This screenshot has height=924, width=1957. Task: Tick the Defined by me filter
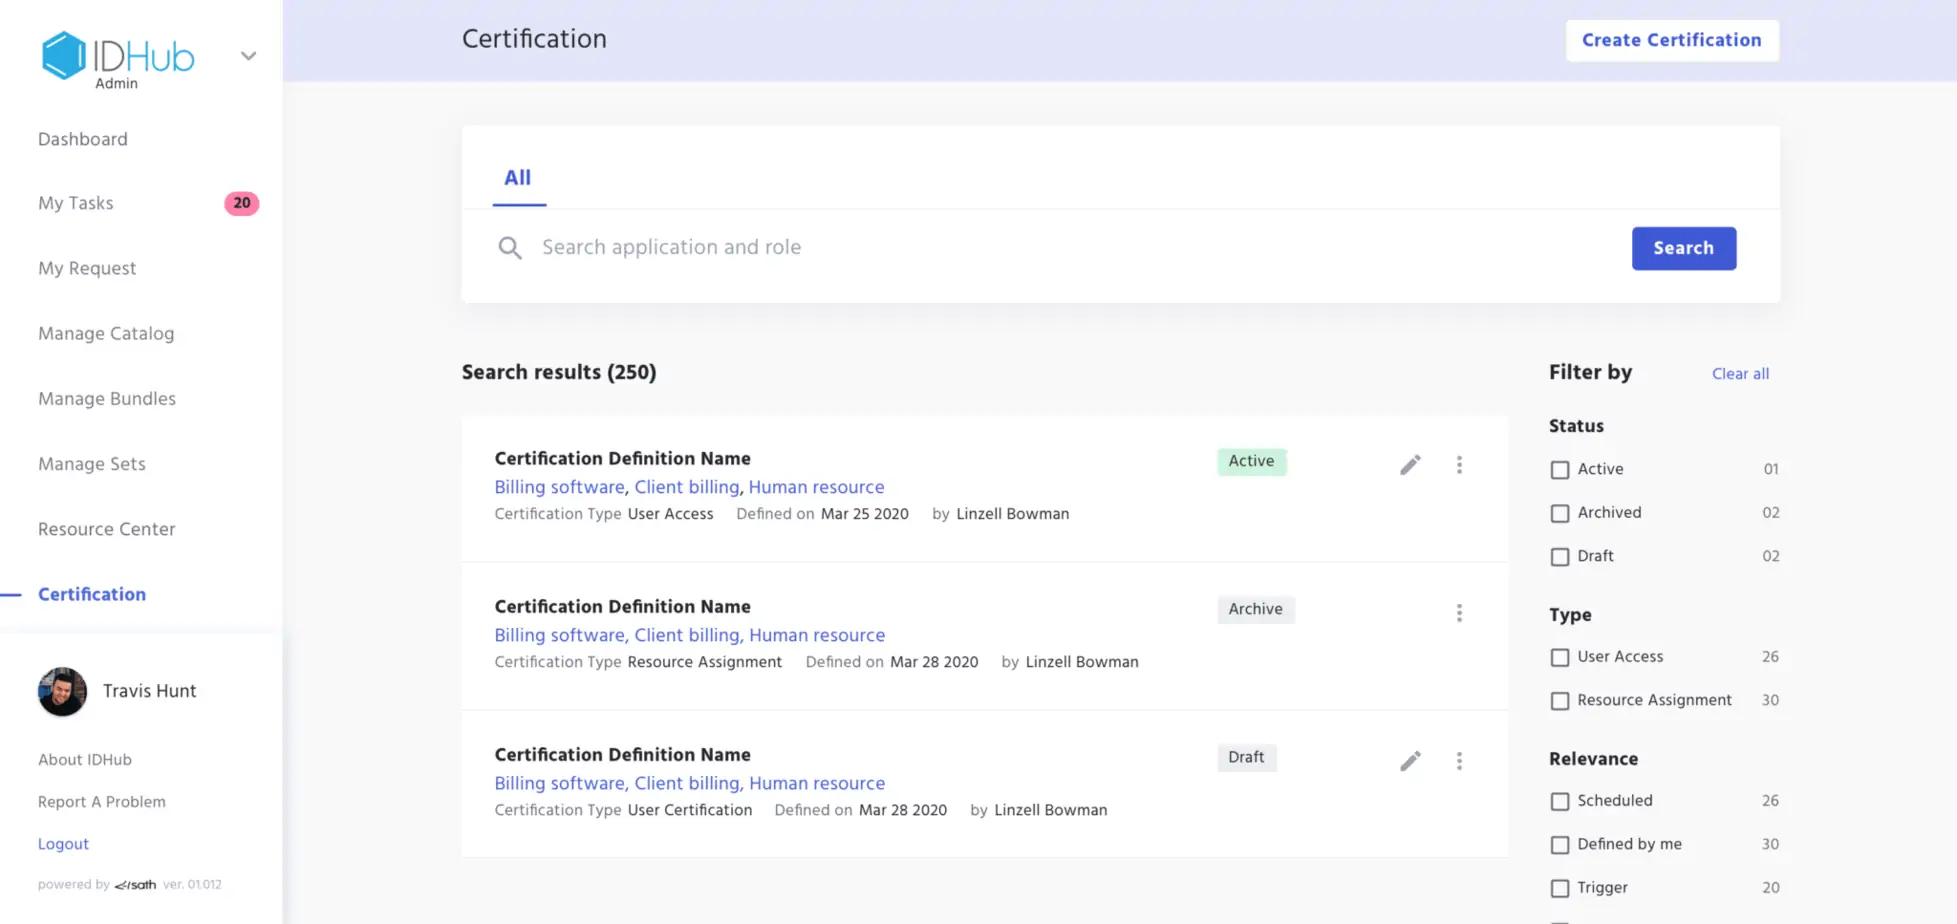pyautogui.click(x=1560, y=845)
